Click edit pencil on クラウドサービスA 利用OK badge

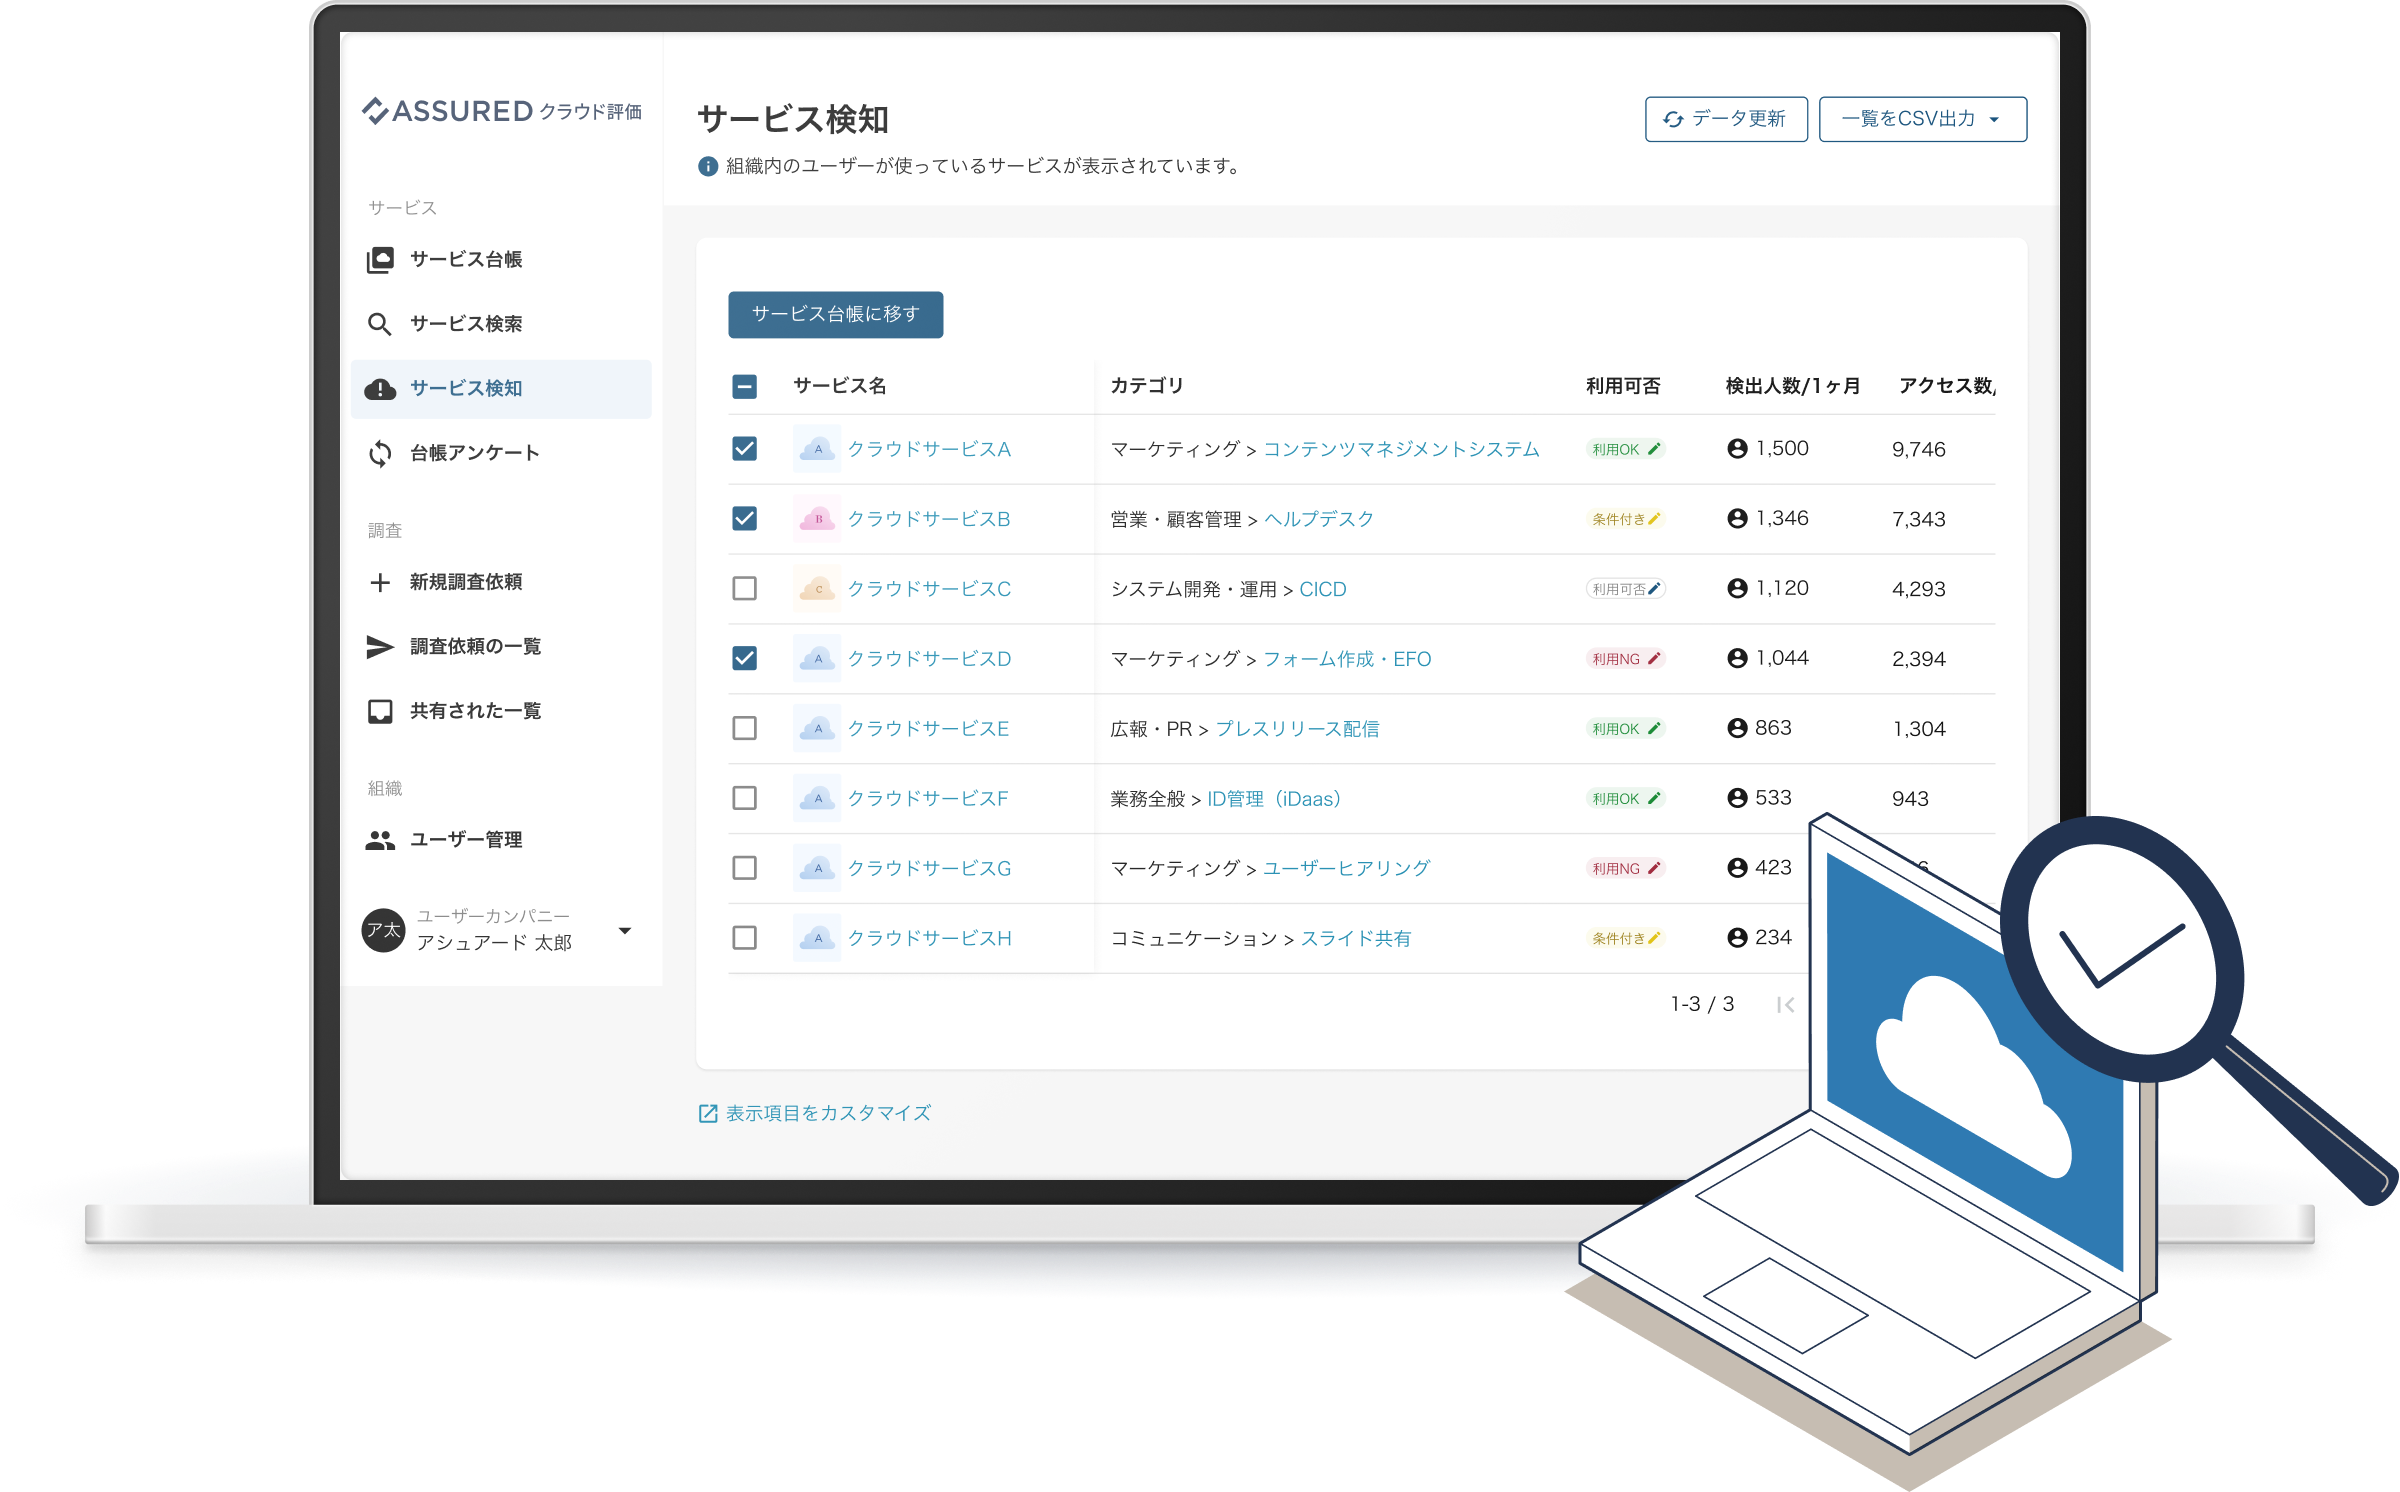pyautogui.click(x=1654, y=449)
